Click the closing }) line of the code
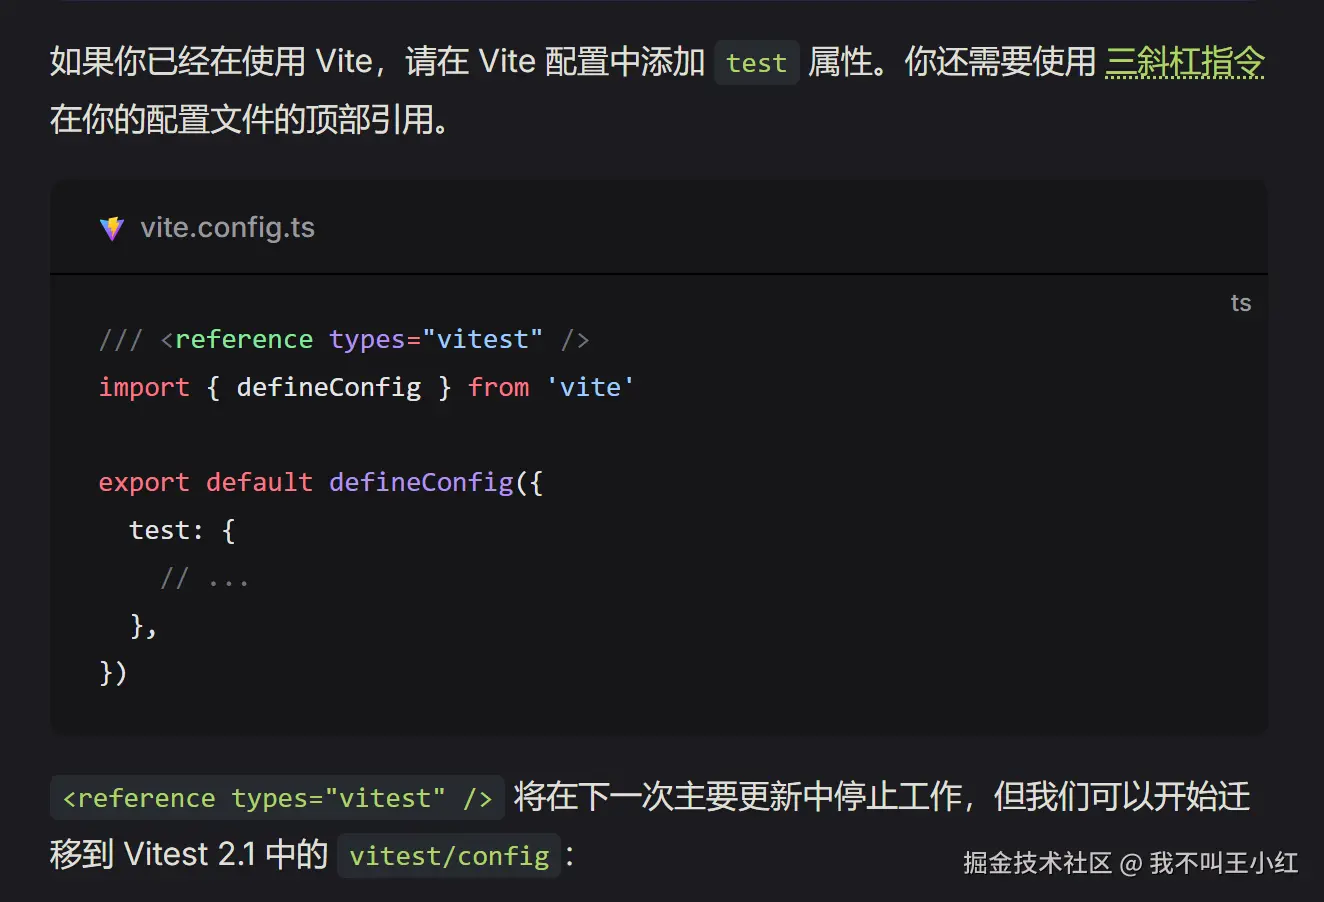Image resolution: width=1324 pixels, height=902 pixels. click(113, 672)
